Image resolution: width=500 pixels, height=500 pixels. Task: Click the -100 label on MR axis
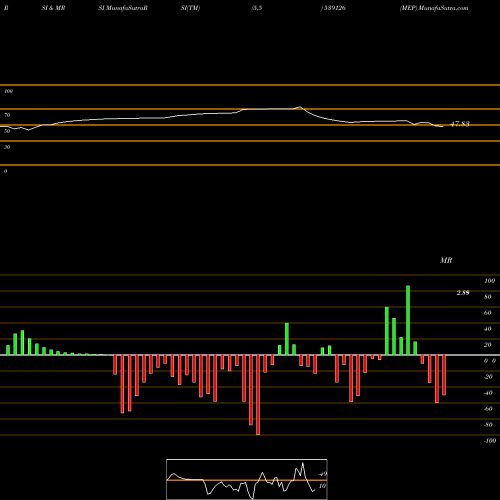point(490,441)
